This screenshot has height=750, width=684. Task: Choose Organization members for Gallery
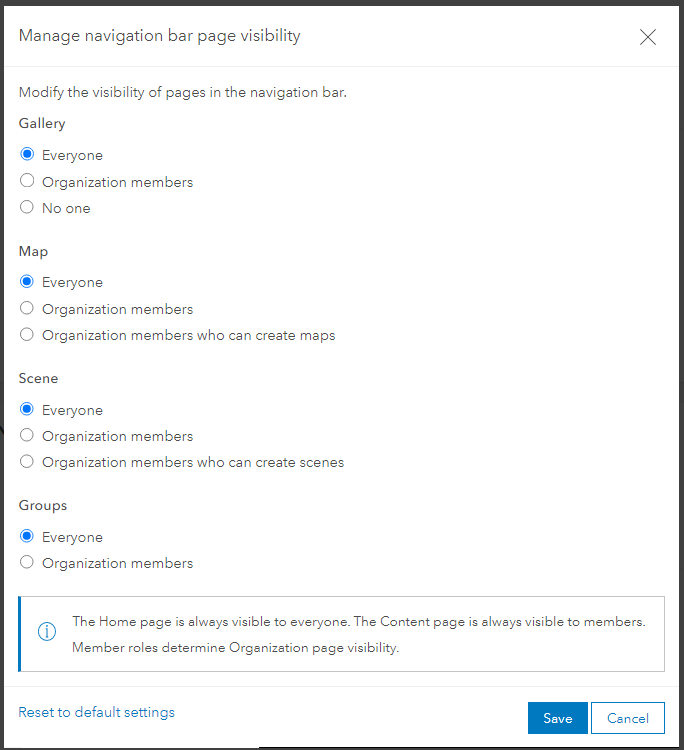(x=27, y=181)
